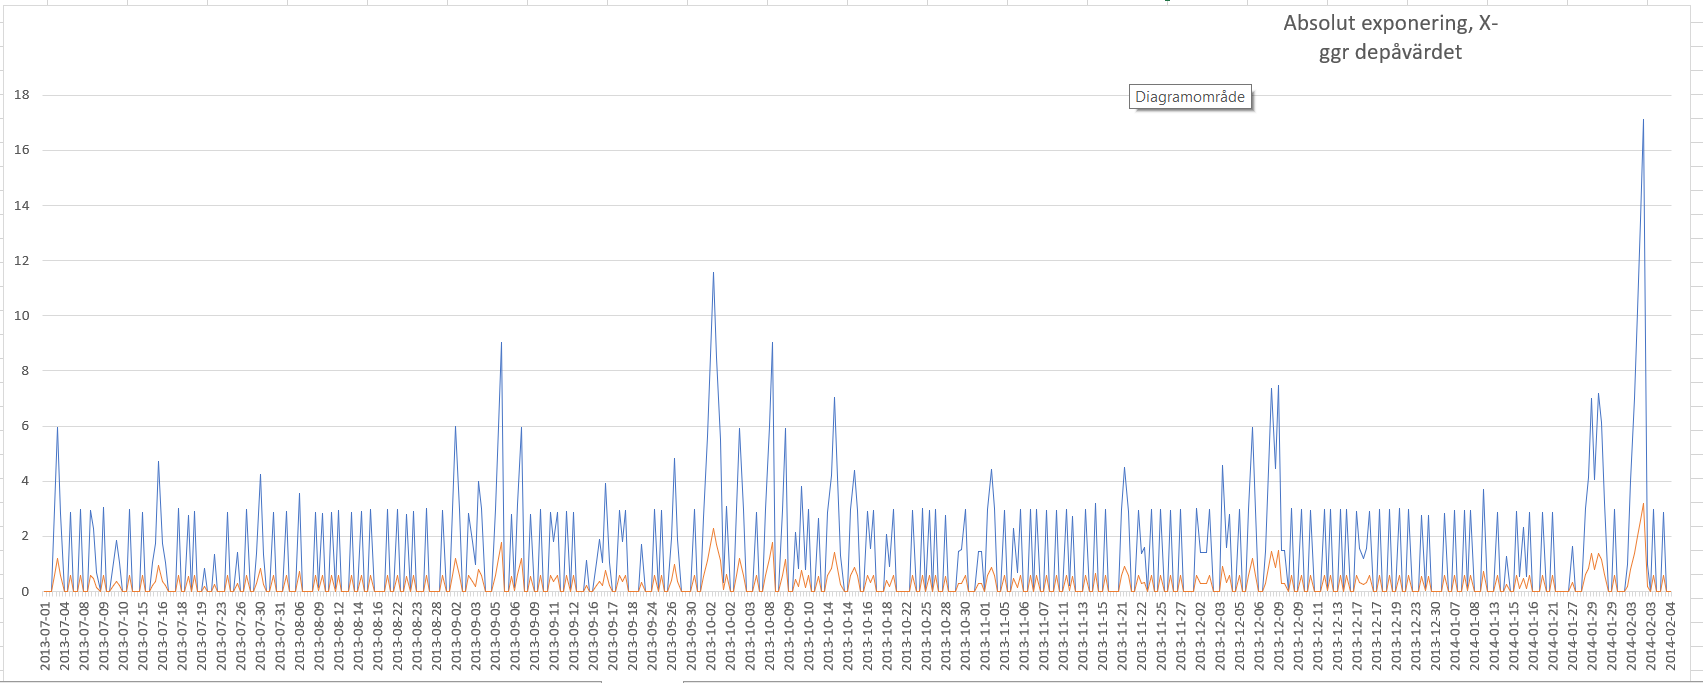Click the highest orange line peak above 3
This screenshot has width=1703, height=683.
pos(1643,504)
